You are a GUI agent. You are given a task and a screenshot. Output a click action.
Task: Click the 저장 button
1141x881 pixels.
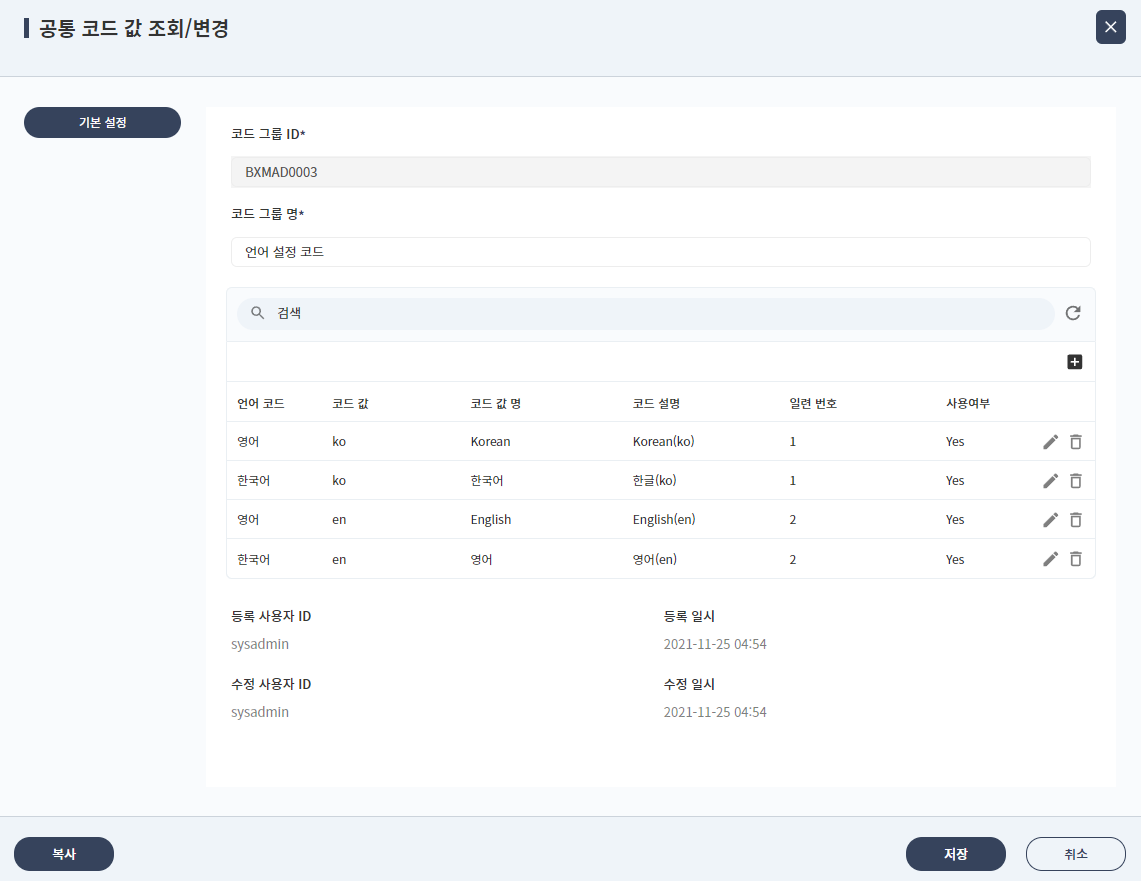955,854
